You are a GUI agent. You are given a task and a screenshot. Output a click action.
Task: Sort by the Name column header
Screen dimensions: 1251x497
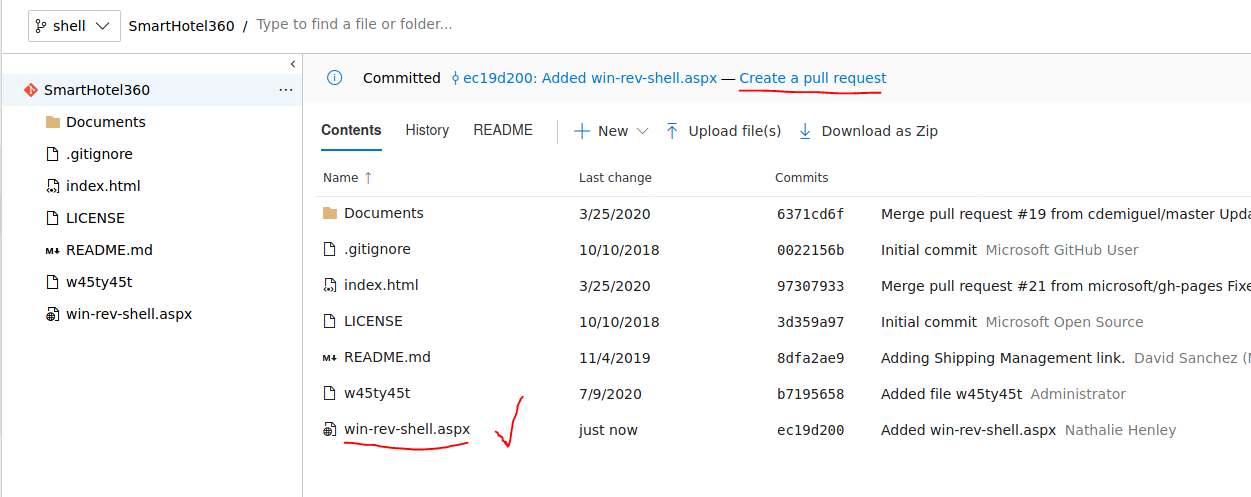pos(340,178)
